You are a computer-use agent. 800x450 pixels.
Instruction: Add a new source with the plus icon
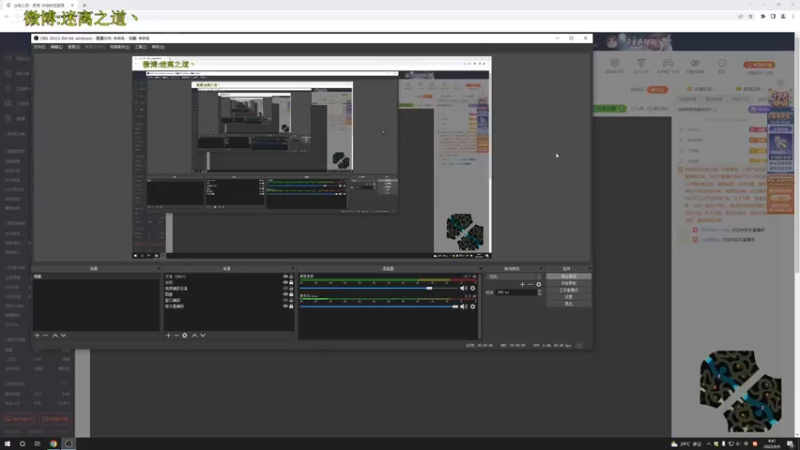click(x=168, y=335)
